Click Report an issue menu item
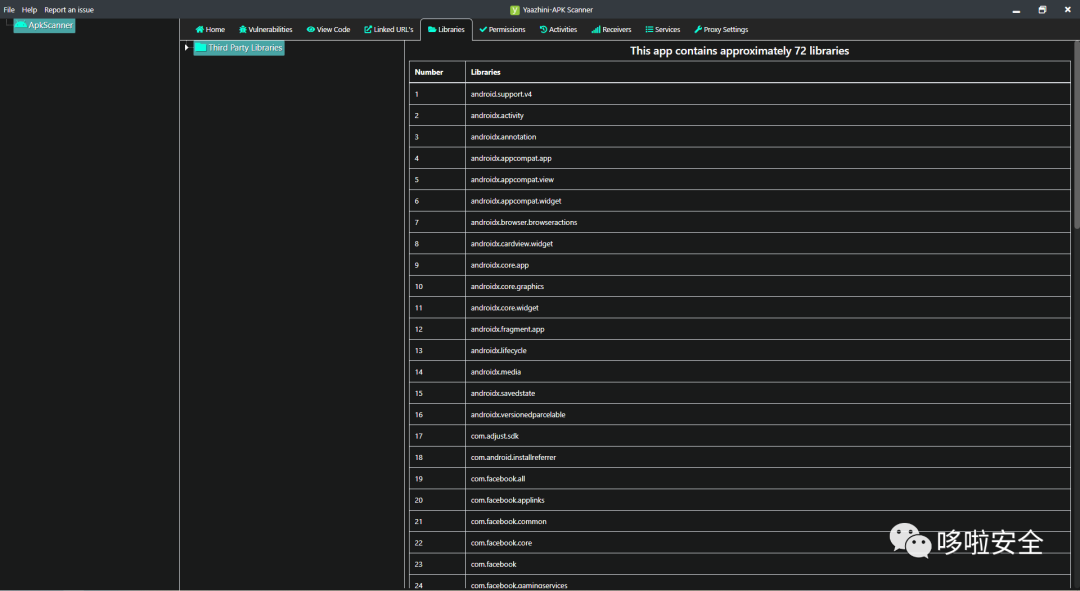1080x591 pixels. (x=69, y=10)
